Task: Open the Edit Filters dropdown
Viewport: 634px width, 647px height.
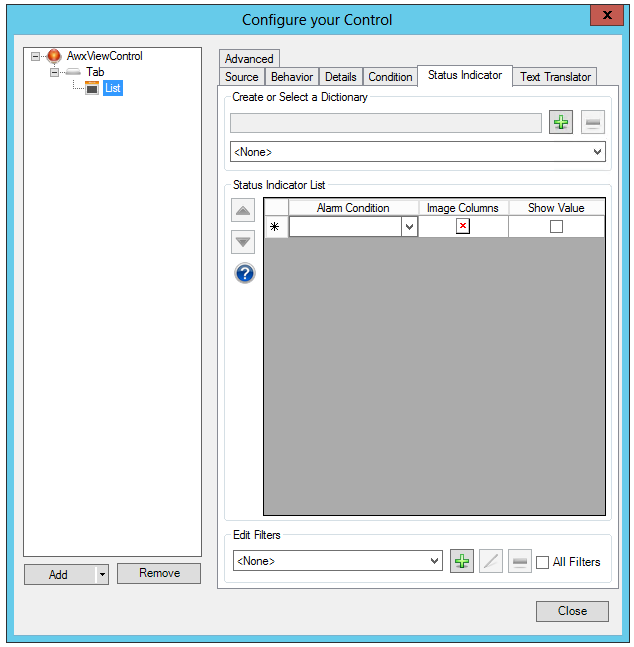Action: [x=434, y=561]
